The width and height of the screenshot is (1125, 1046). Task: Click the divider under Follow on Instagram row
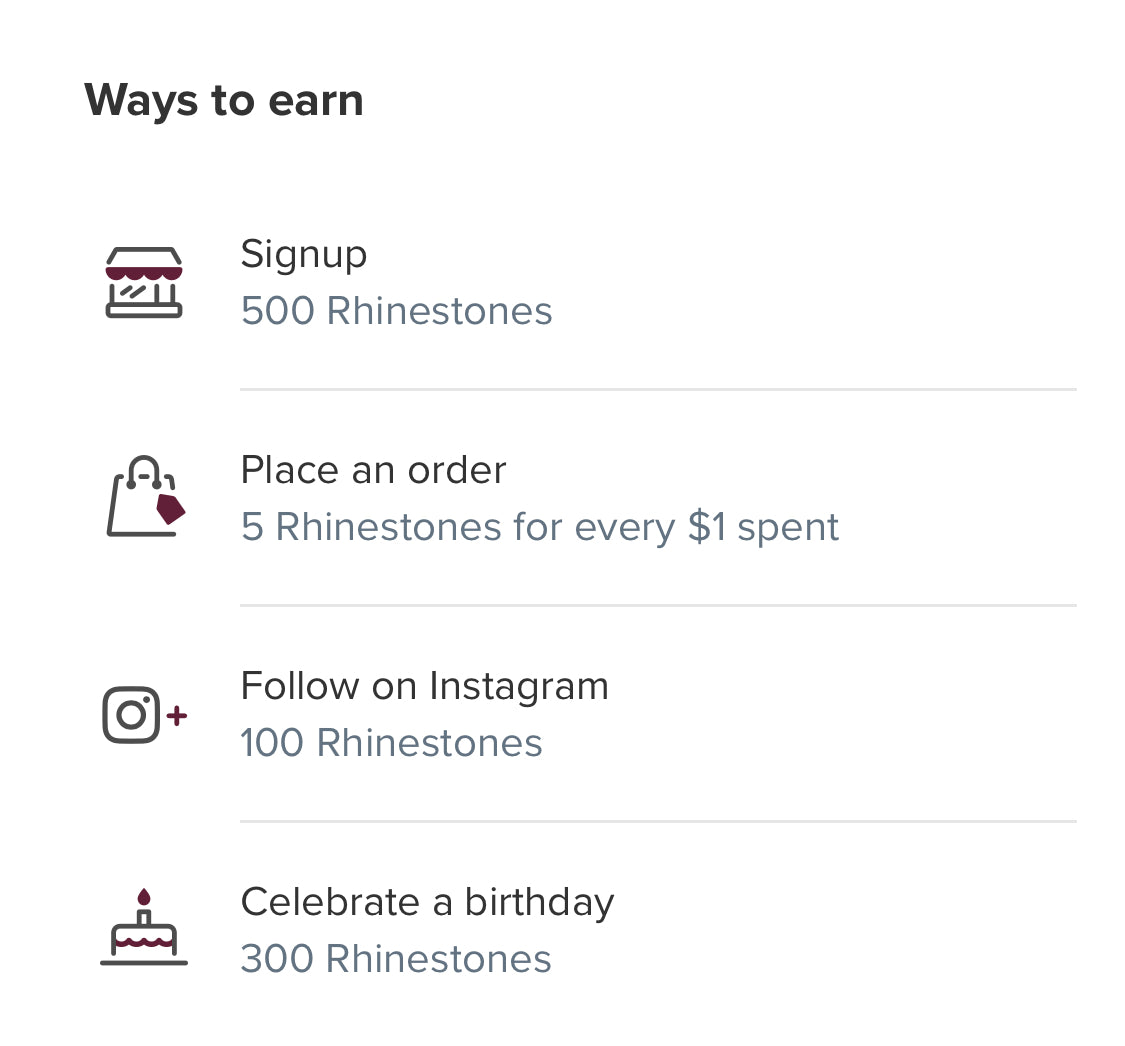[x=658, y=821]
